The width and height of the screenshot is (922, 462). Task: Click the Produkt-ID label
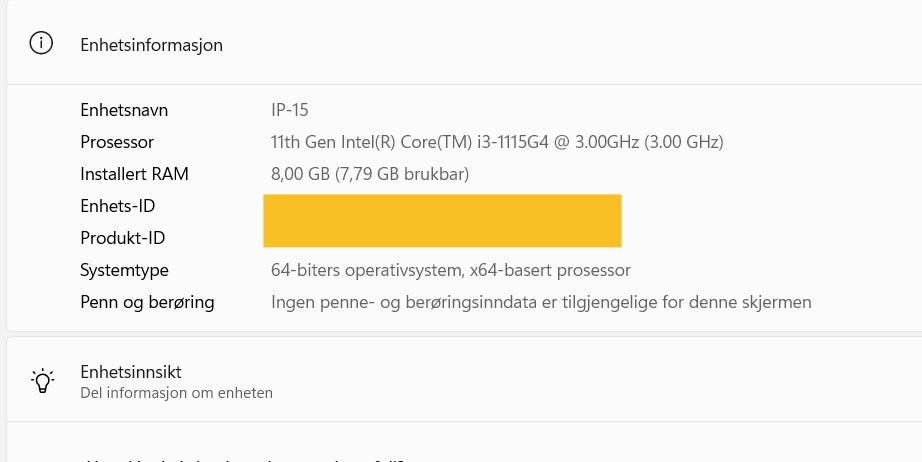[122, 238]
